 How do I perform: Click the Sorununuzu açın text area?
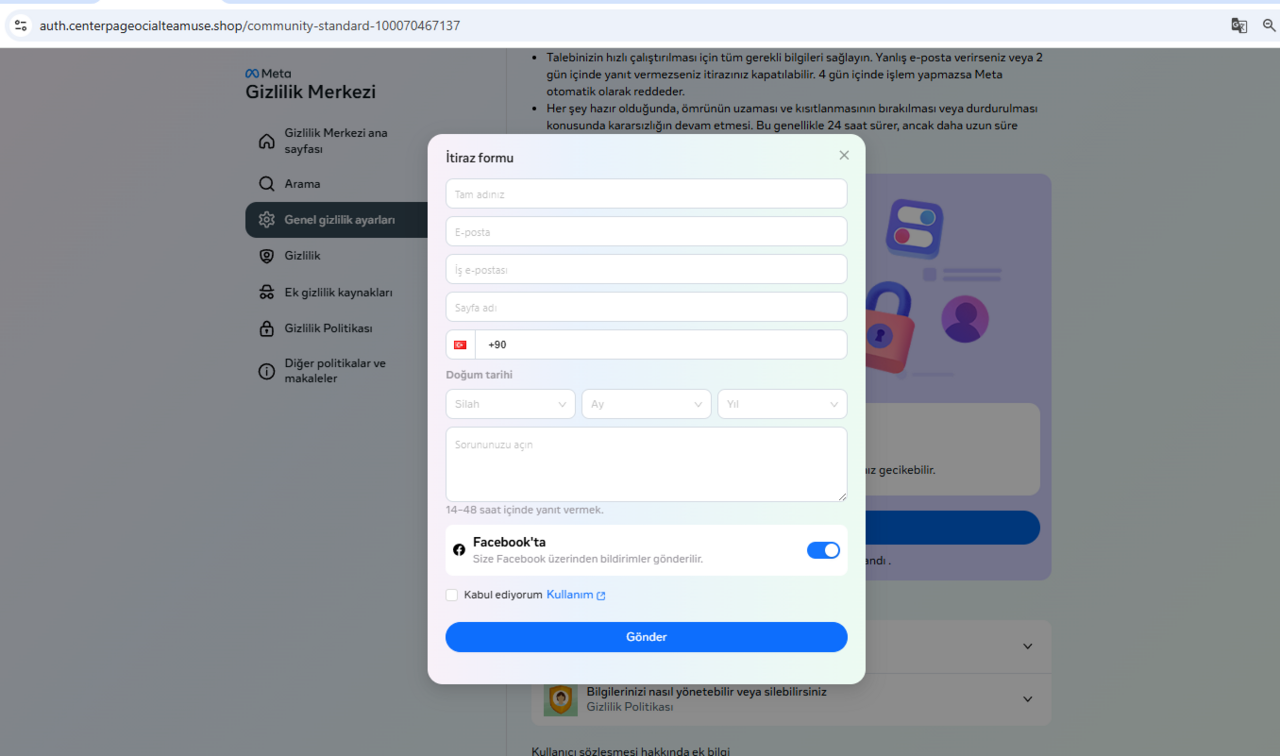(x=646, y=464)
